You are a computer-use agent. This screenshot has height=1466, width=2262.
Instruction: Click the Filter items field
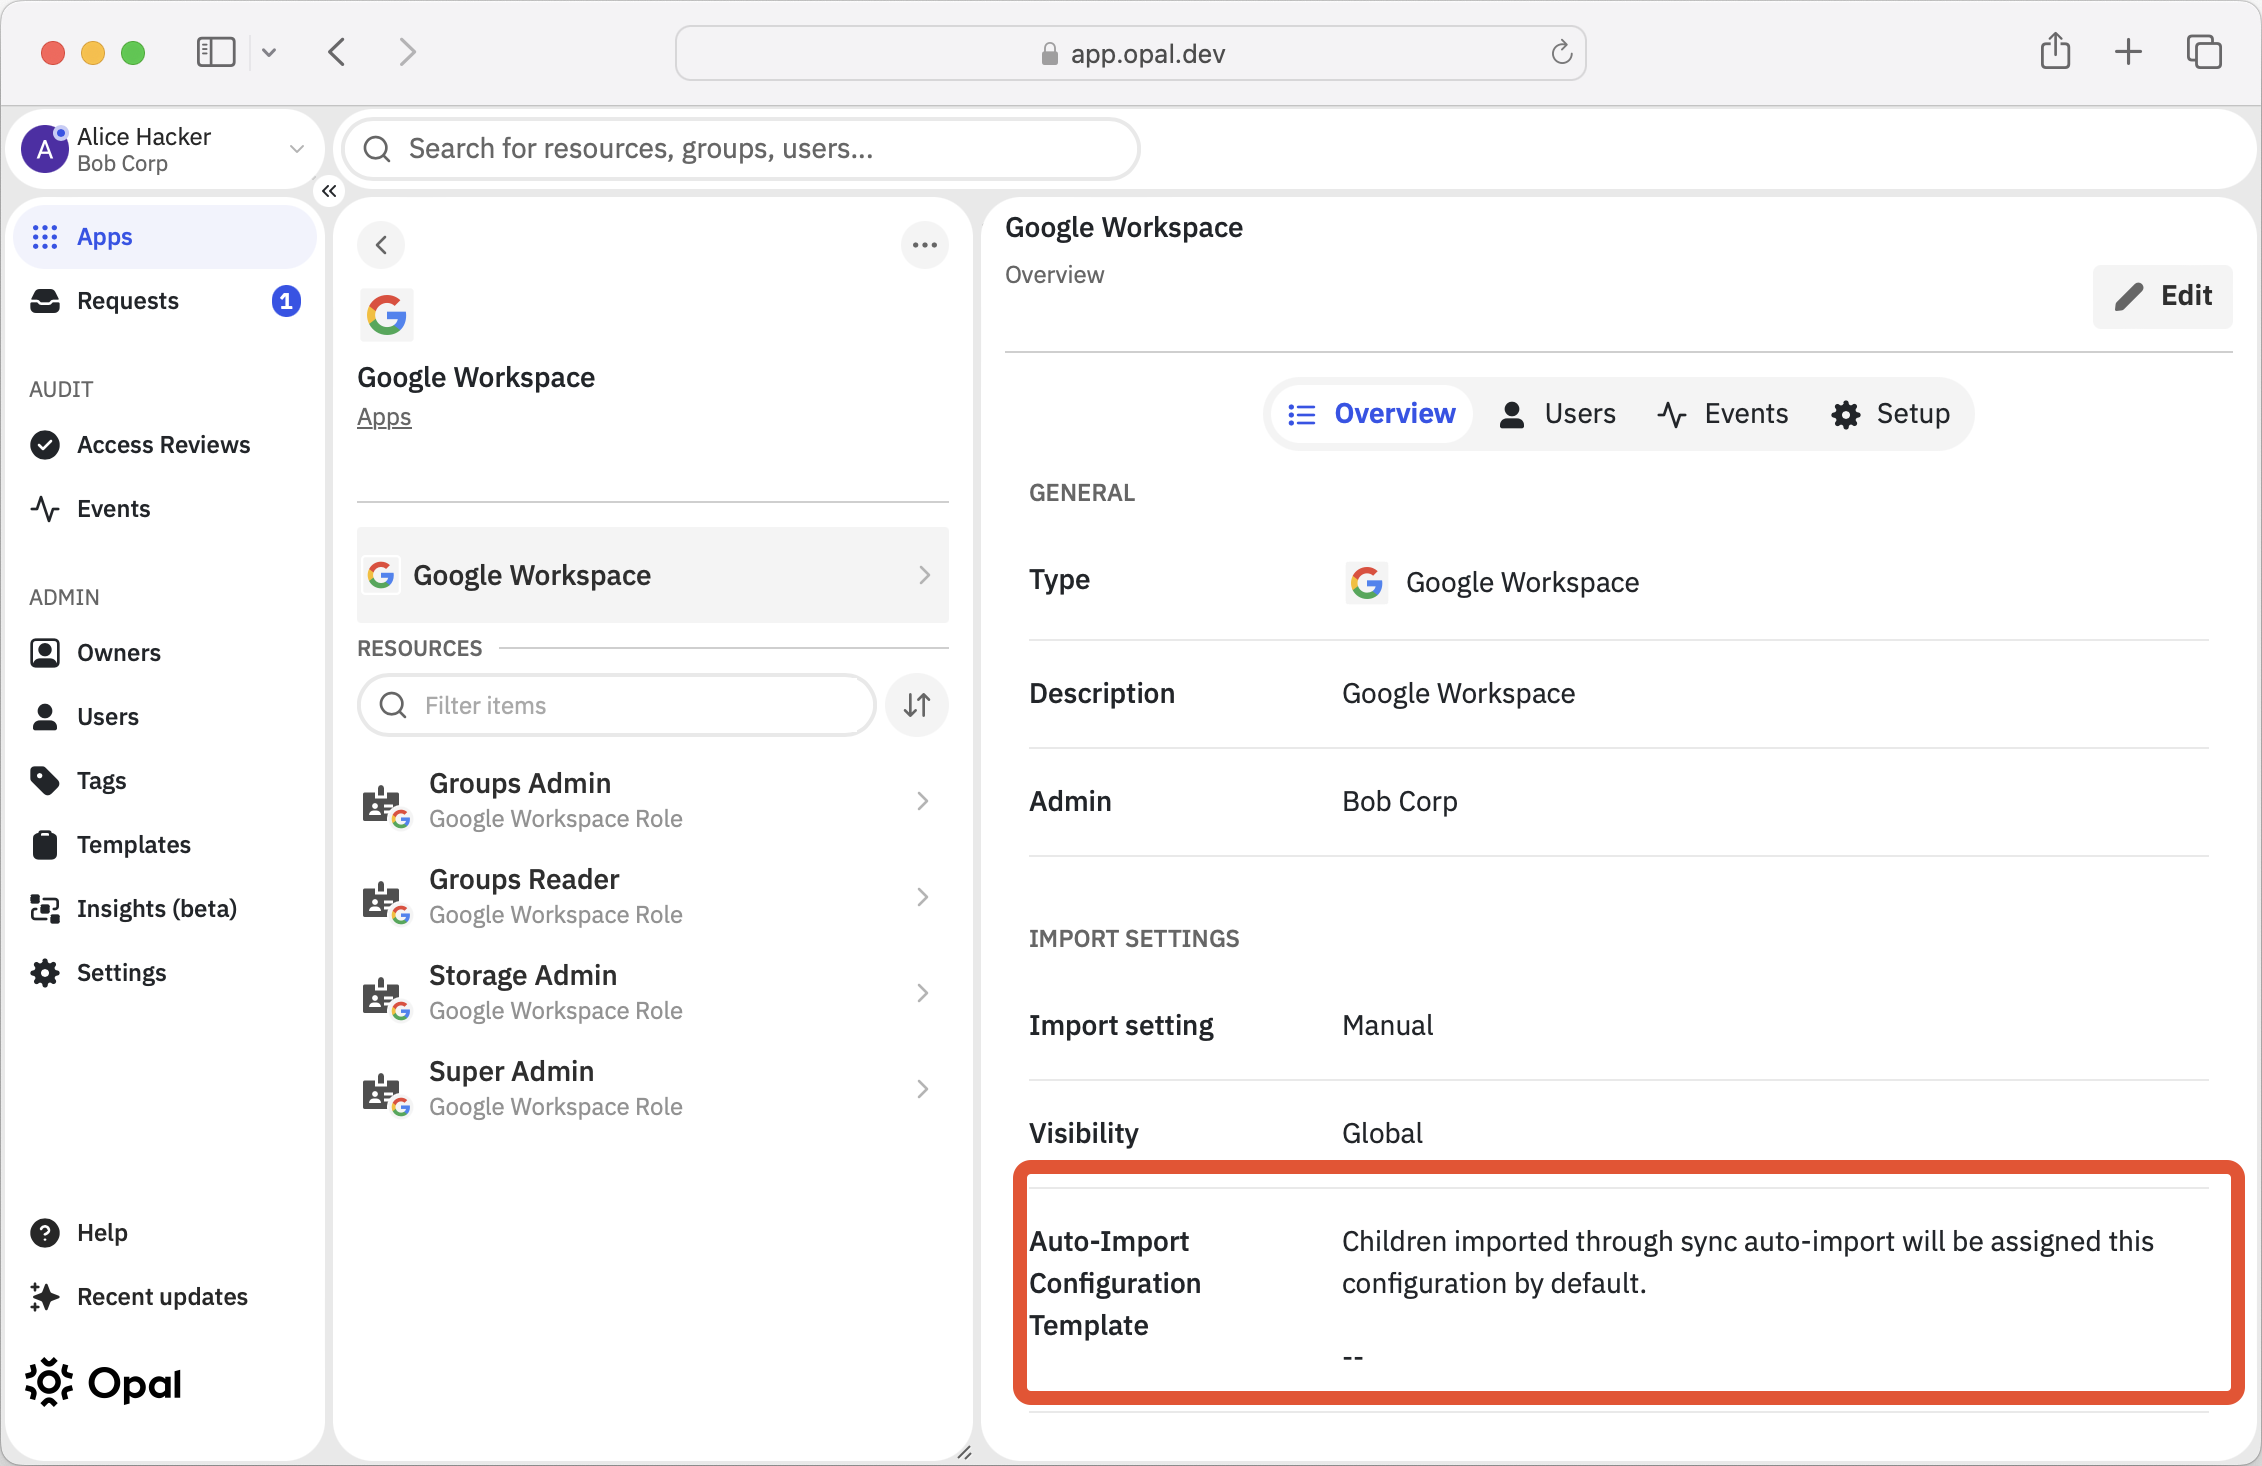point(617,705)
